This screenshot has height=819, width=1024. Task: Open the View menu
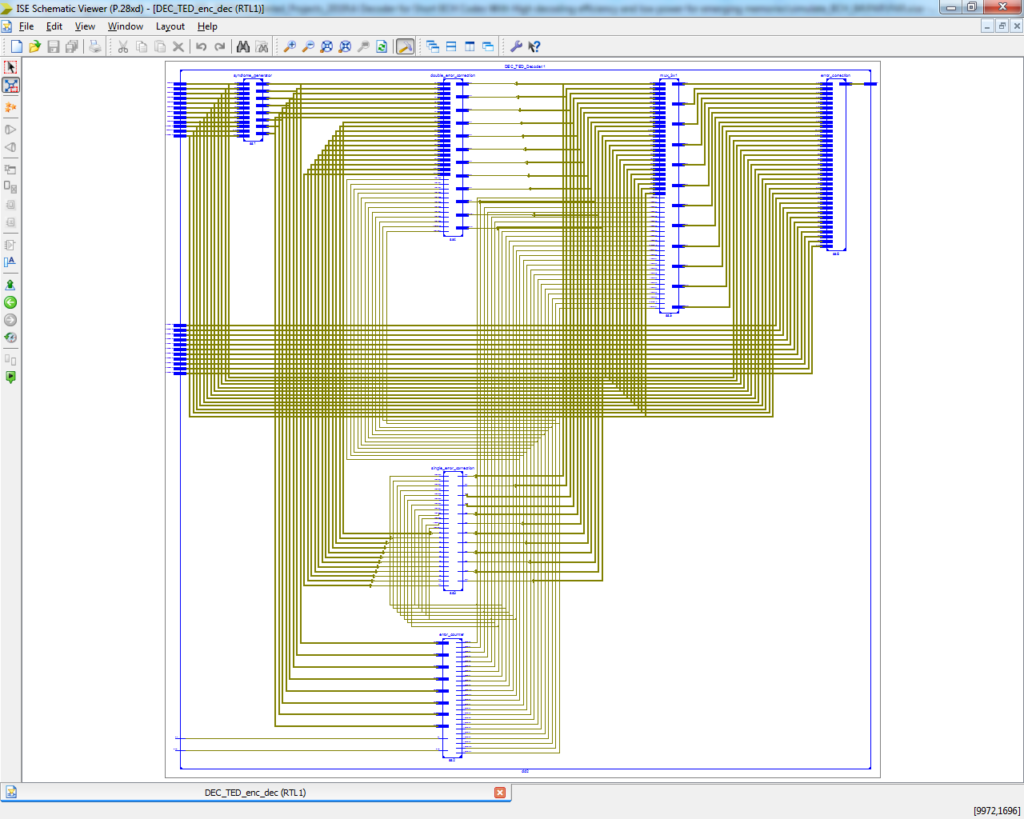point(85,26)
